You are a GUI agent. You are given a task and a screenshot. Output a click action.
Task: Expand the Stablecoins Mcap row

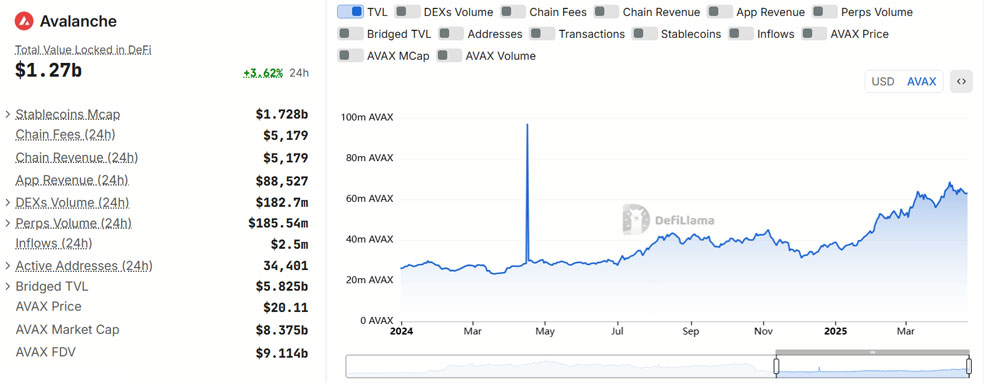(8, 114)
